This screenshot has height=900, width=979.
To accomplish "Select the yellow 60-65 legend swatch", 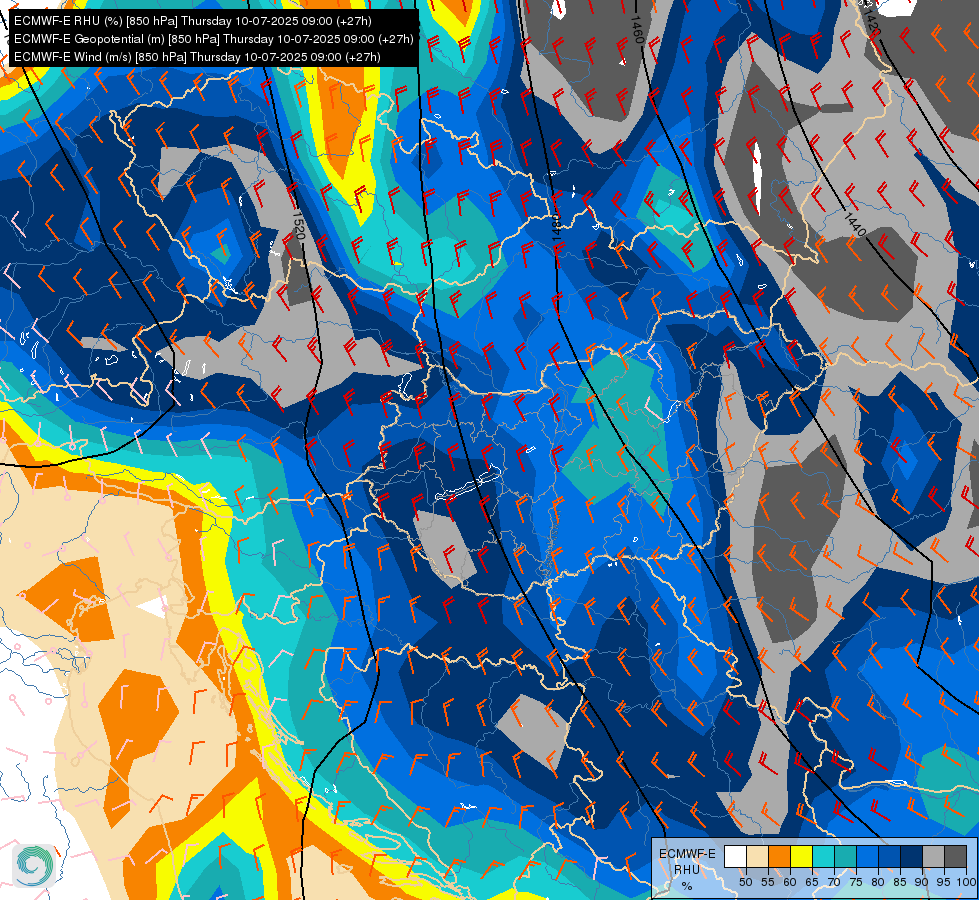I will [x=801, y=856].
